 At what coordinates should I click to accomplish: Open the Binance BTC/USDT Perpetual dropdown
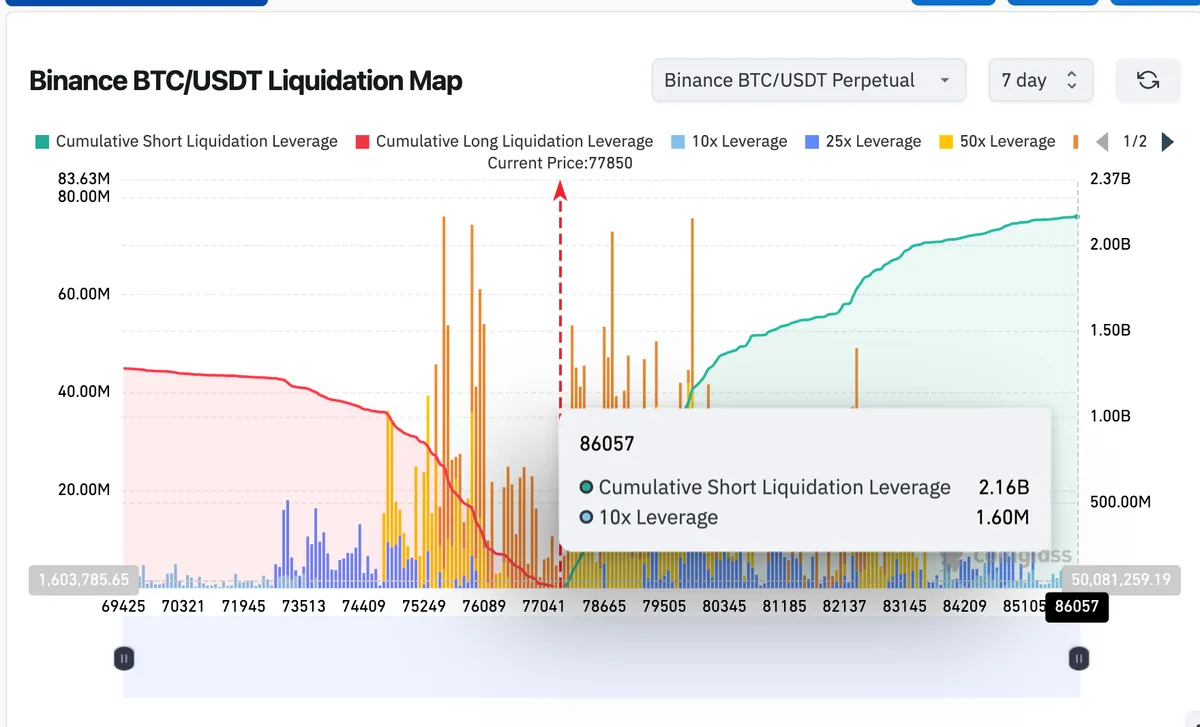pos(809,80)
